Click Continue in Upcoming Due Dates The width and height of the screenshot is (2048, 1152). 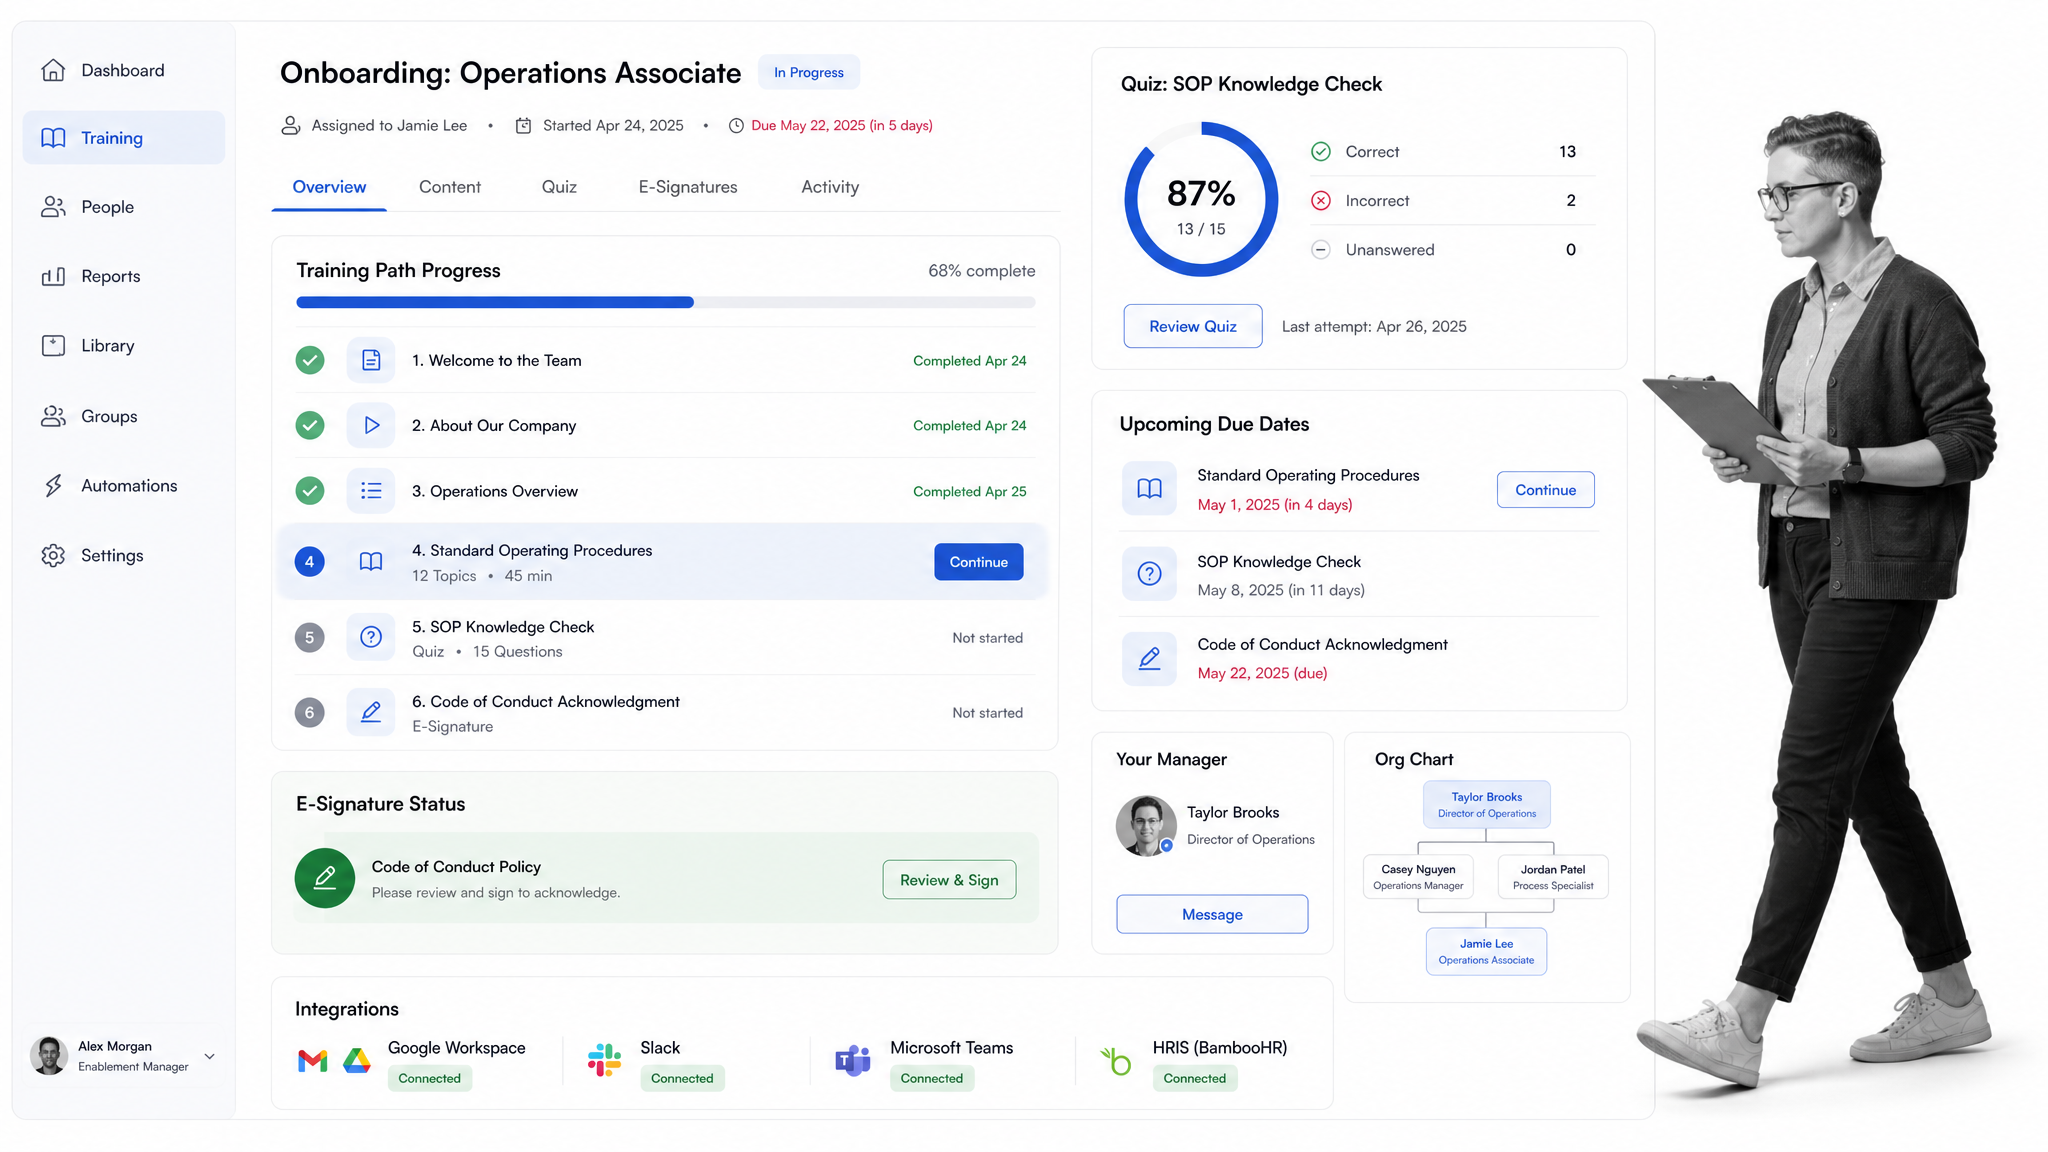click(x=1545, y=490)
